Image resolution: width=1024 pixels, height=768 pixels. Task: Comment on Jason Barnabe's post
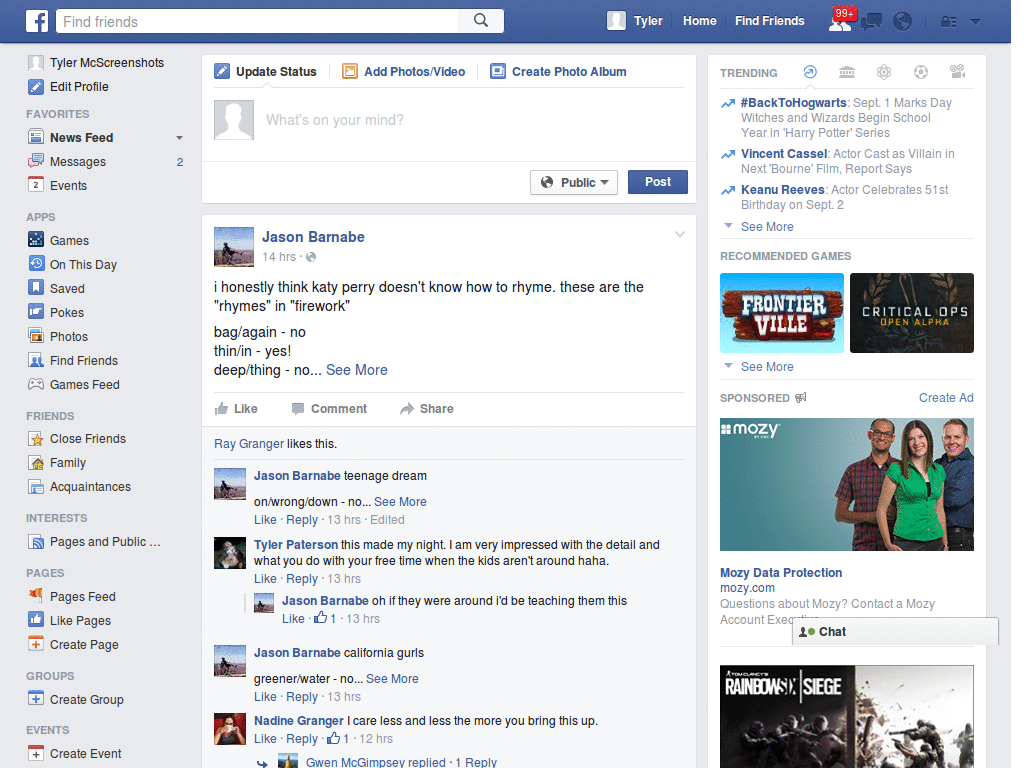pos(329,409)
